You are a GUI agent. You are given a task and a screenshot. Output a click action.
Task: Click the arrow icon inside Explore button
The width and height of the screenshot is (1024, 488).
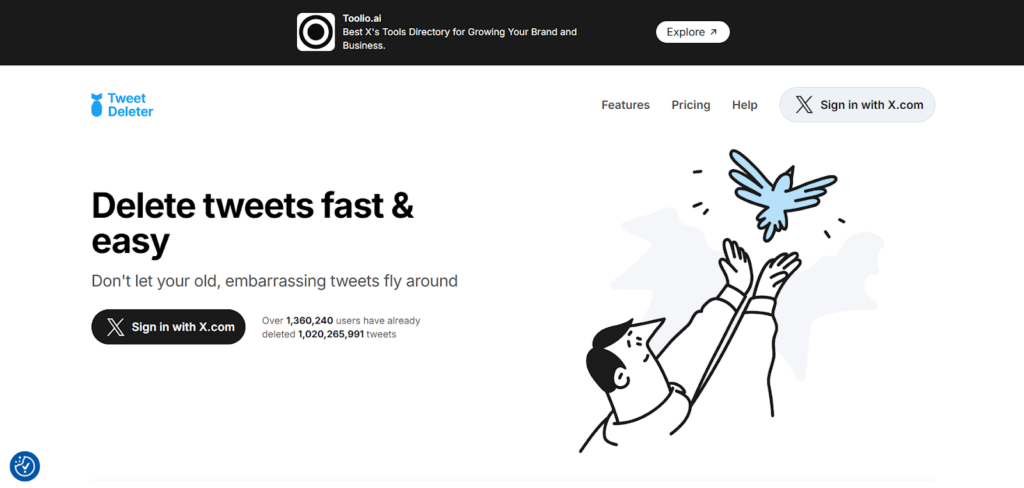pyautogui.click(x=713, y=32)
